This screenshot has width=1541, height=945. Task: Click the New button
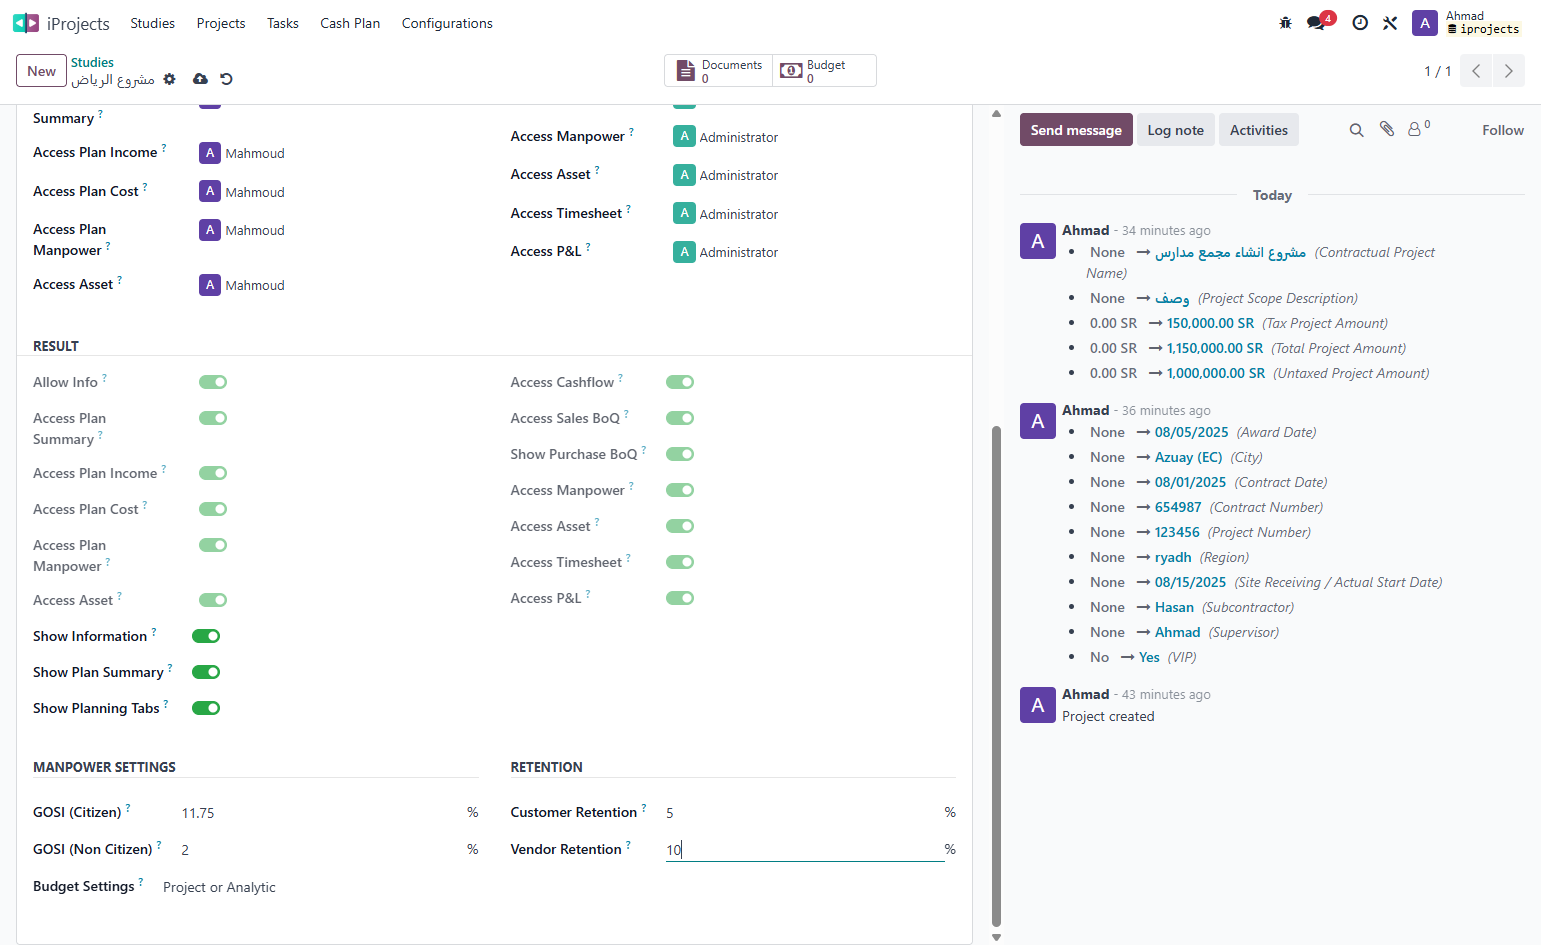pyautogui.click(x=42, y=71)
